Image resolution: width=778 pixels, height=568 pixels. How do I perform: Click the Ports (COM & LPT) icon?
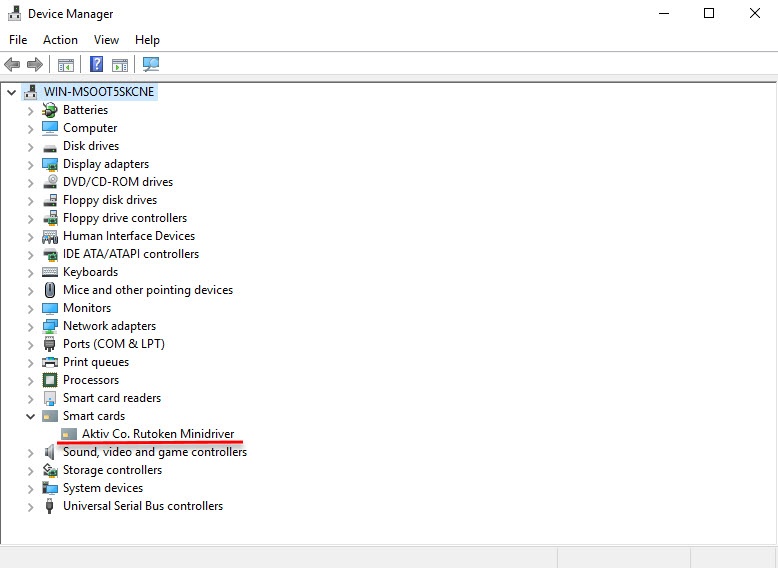pyautogui.click(x=49, y=344)
